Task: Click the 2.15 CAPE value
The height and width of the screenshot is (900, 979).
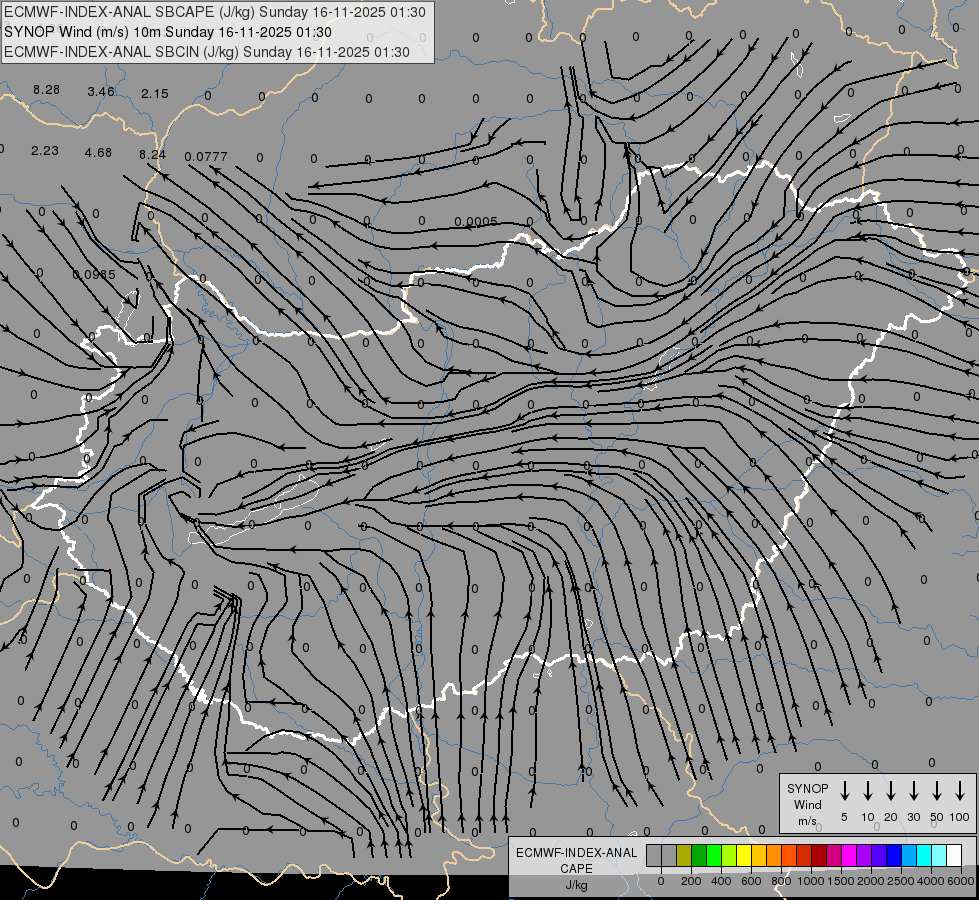Action: [x=154, y=94]
